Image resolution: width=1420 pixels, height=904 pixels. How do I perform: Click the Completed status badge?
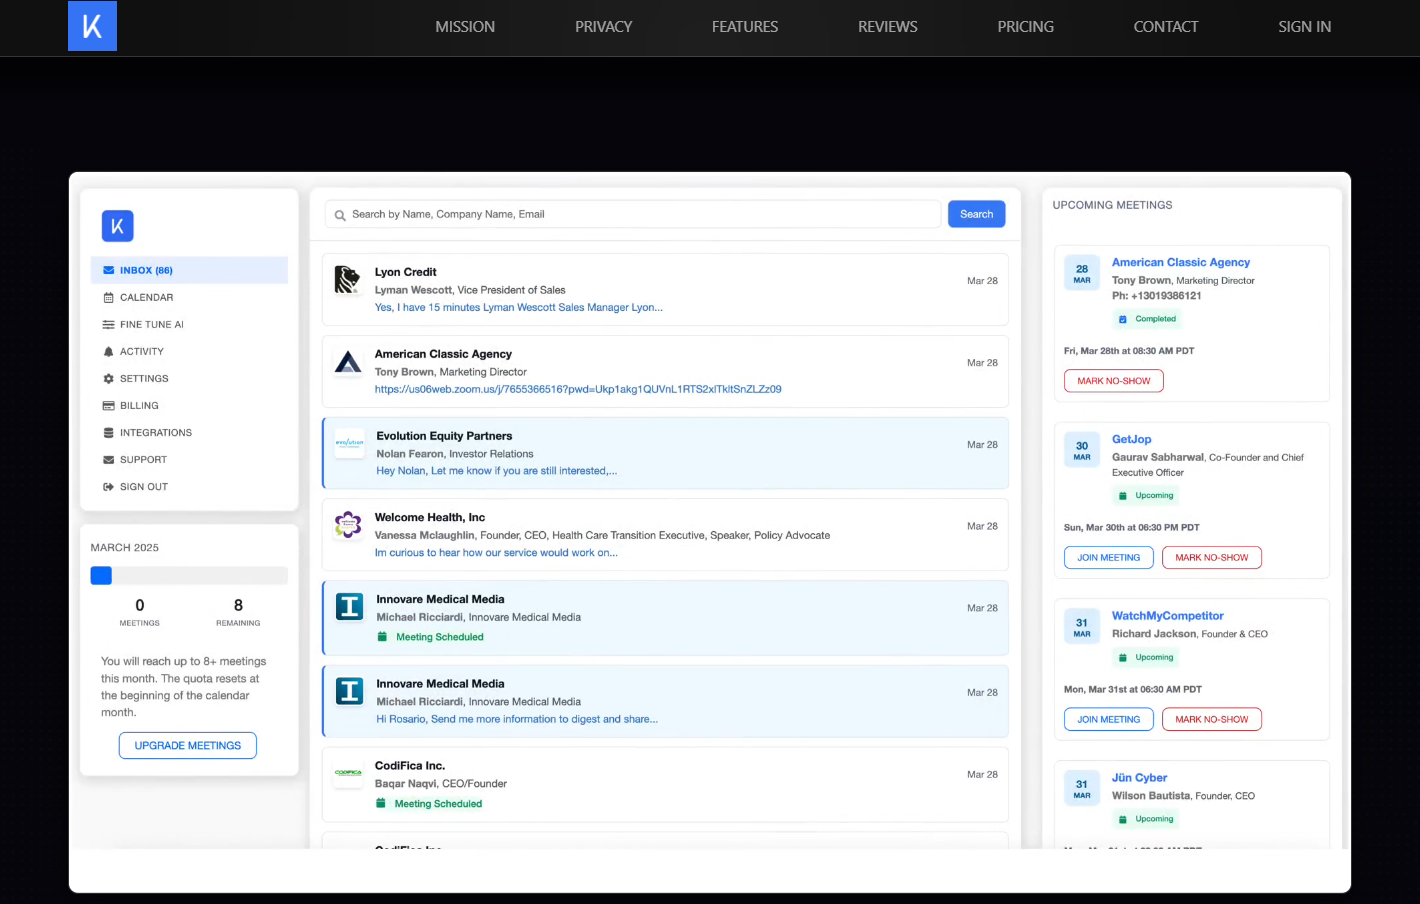coord(1147,319)
